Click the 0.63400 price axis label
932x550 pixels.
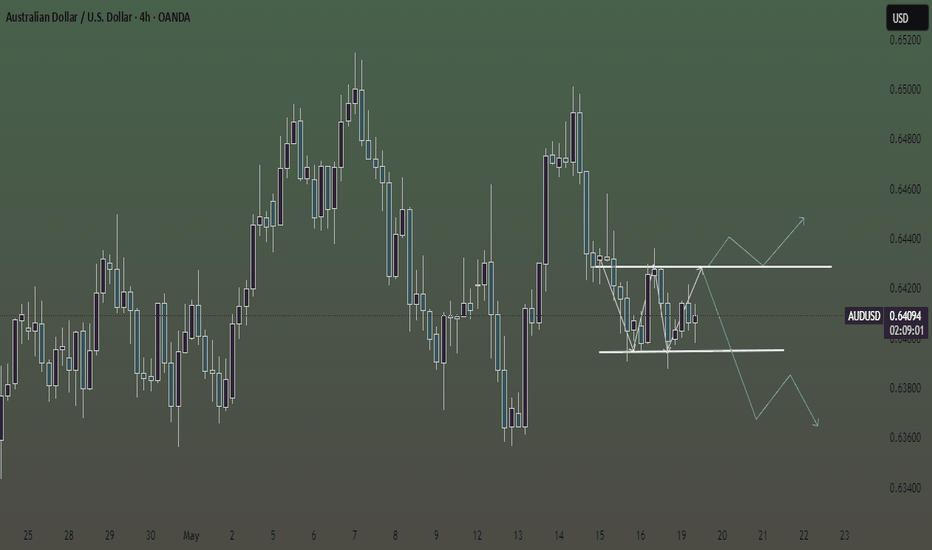point(905,488)
